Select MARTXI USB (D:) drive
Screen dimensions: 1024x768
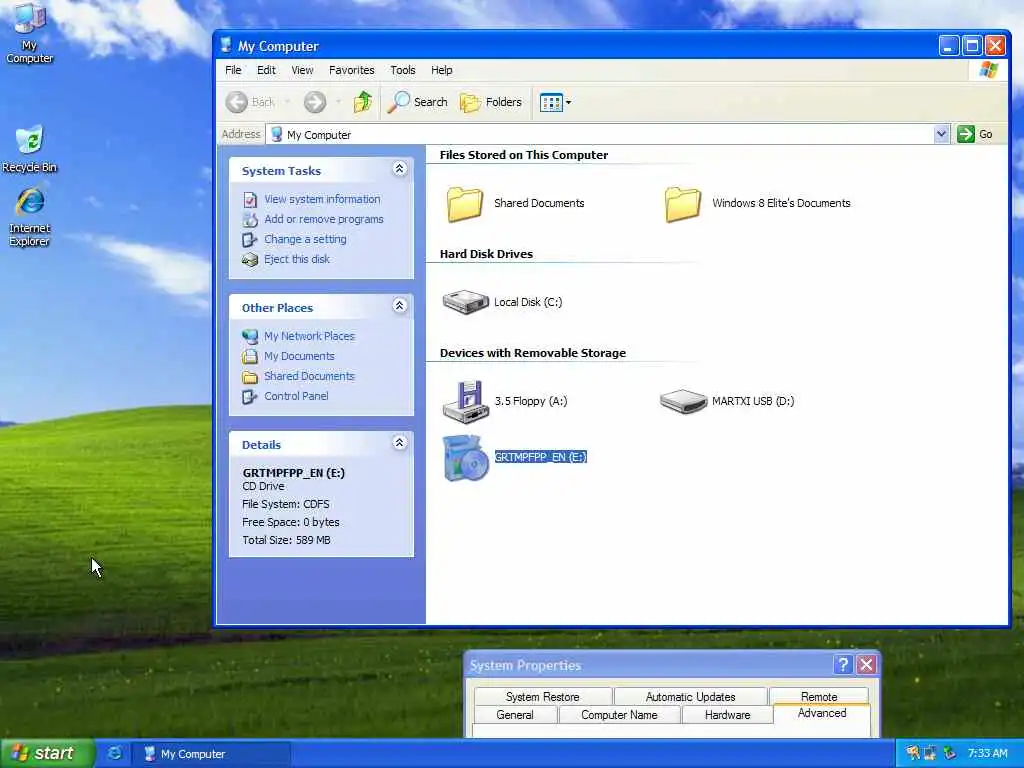[727, 401]
